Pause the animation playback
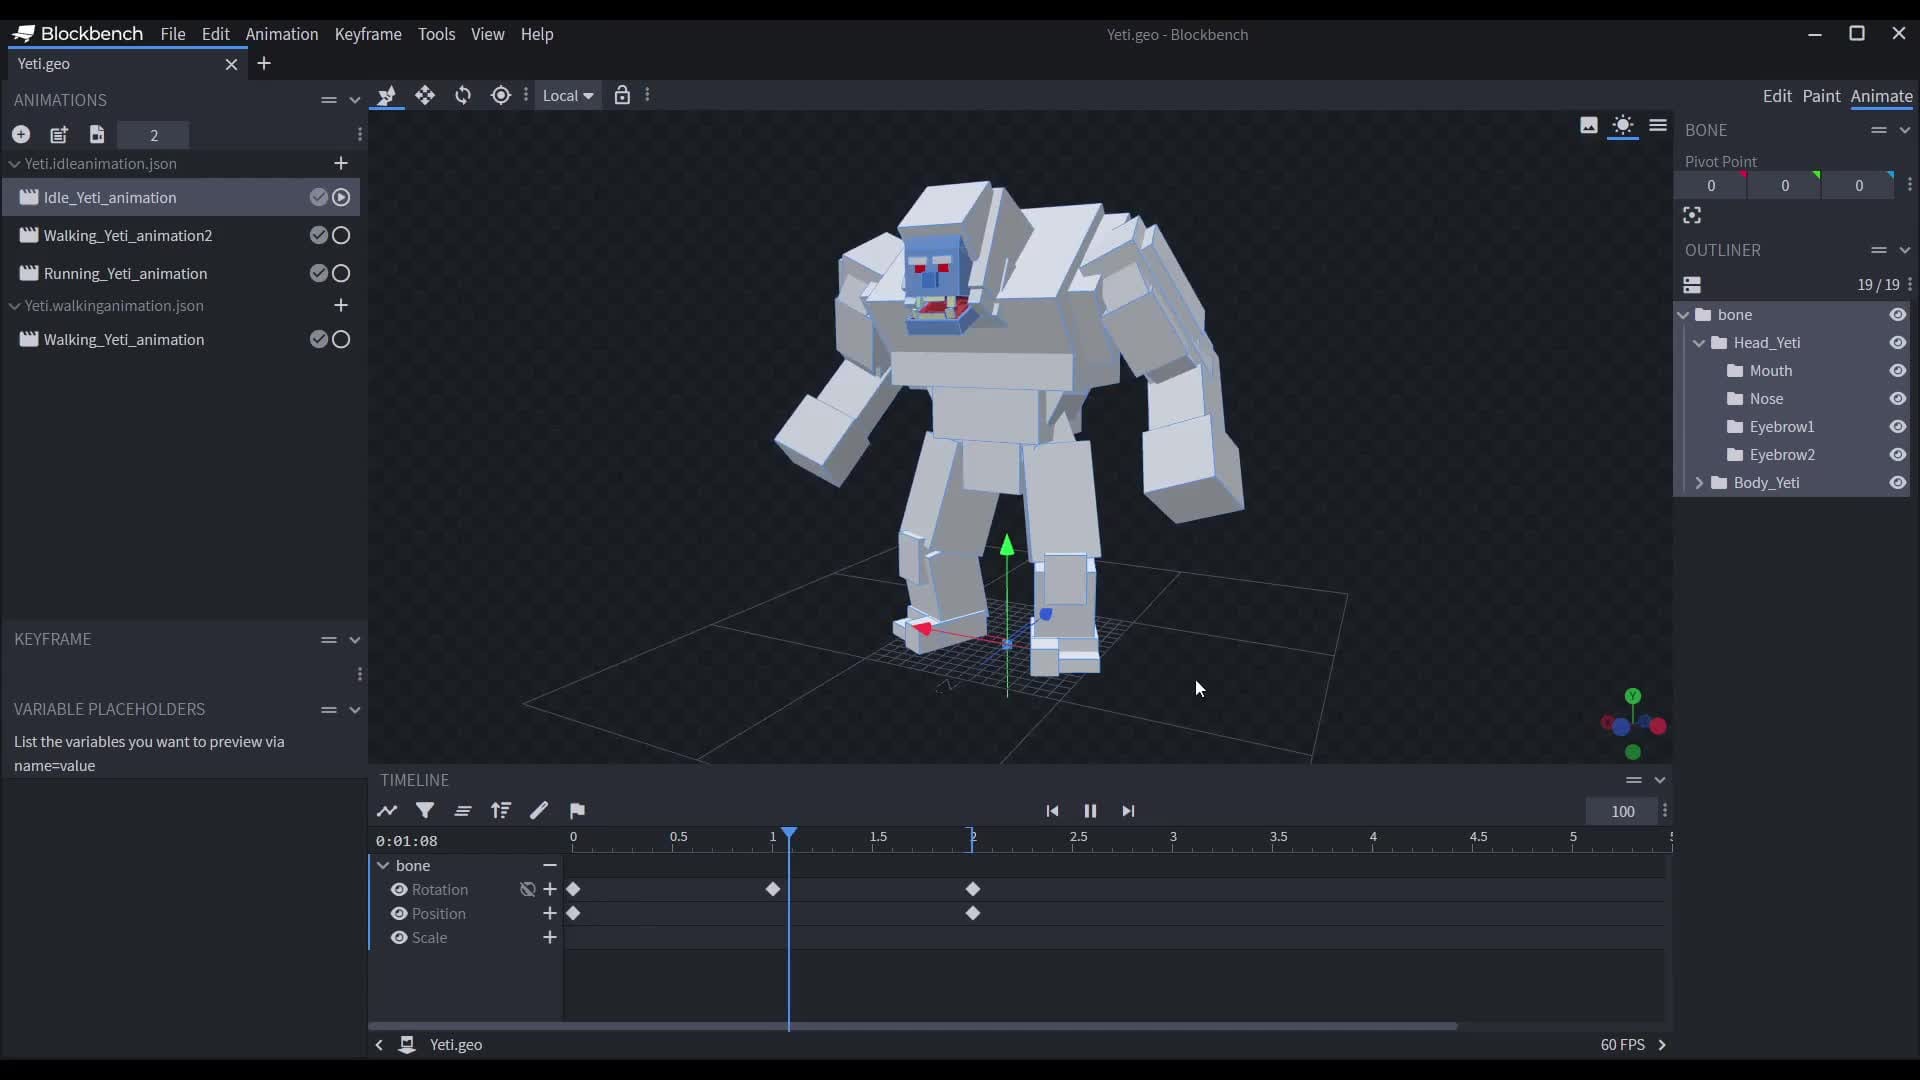1920x1080 pixels. click(1090, 811)
